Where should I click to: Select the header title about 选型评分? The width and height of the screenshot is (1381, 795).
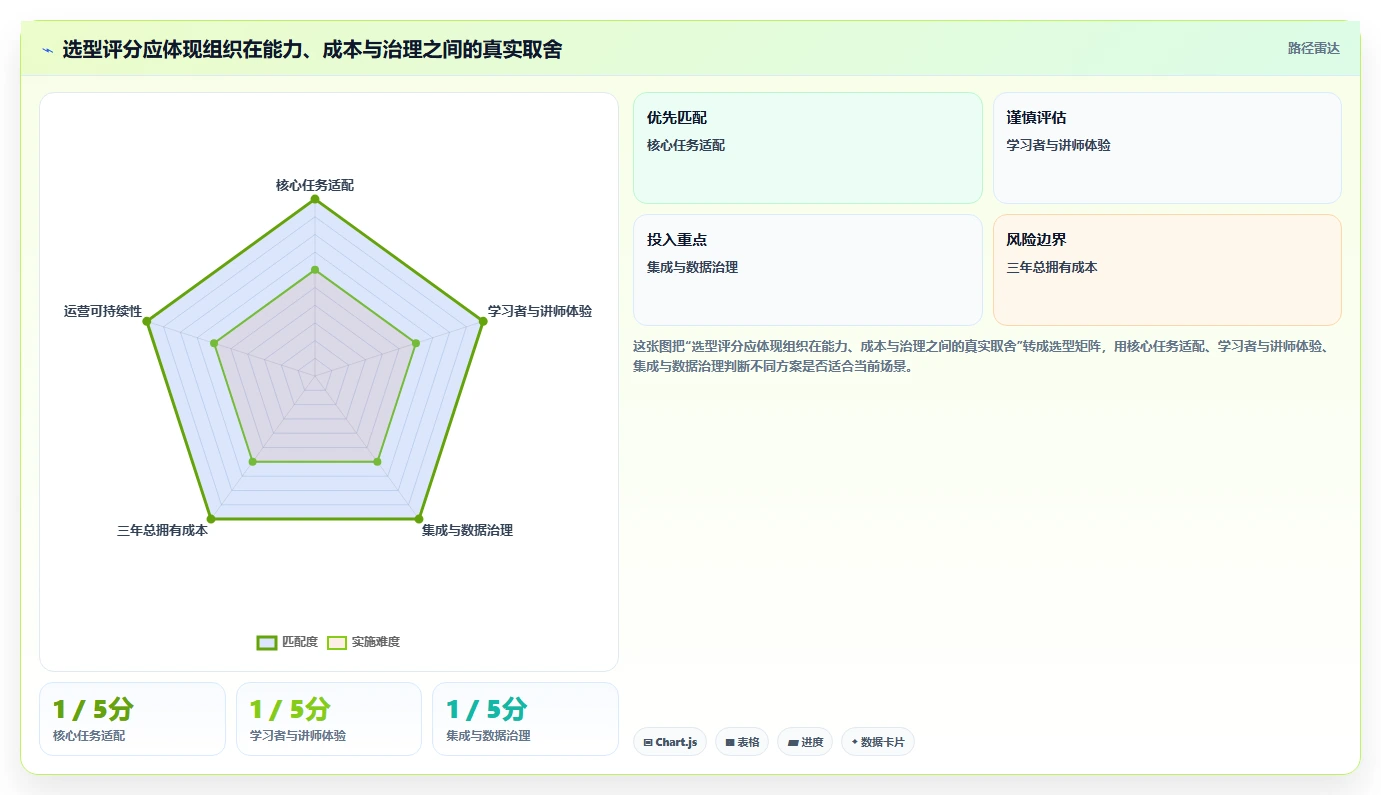[x=312, y=49]
